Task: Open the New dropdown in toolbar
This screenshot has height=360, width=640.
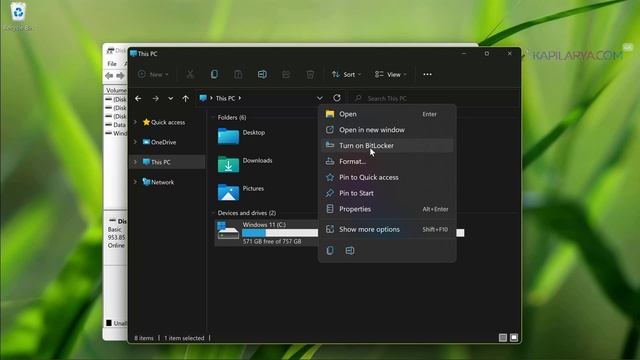Action: click(153, 74)
